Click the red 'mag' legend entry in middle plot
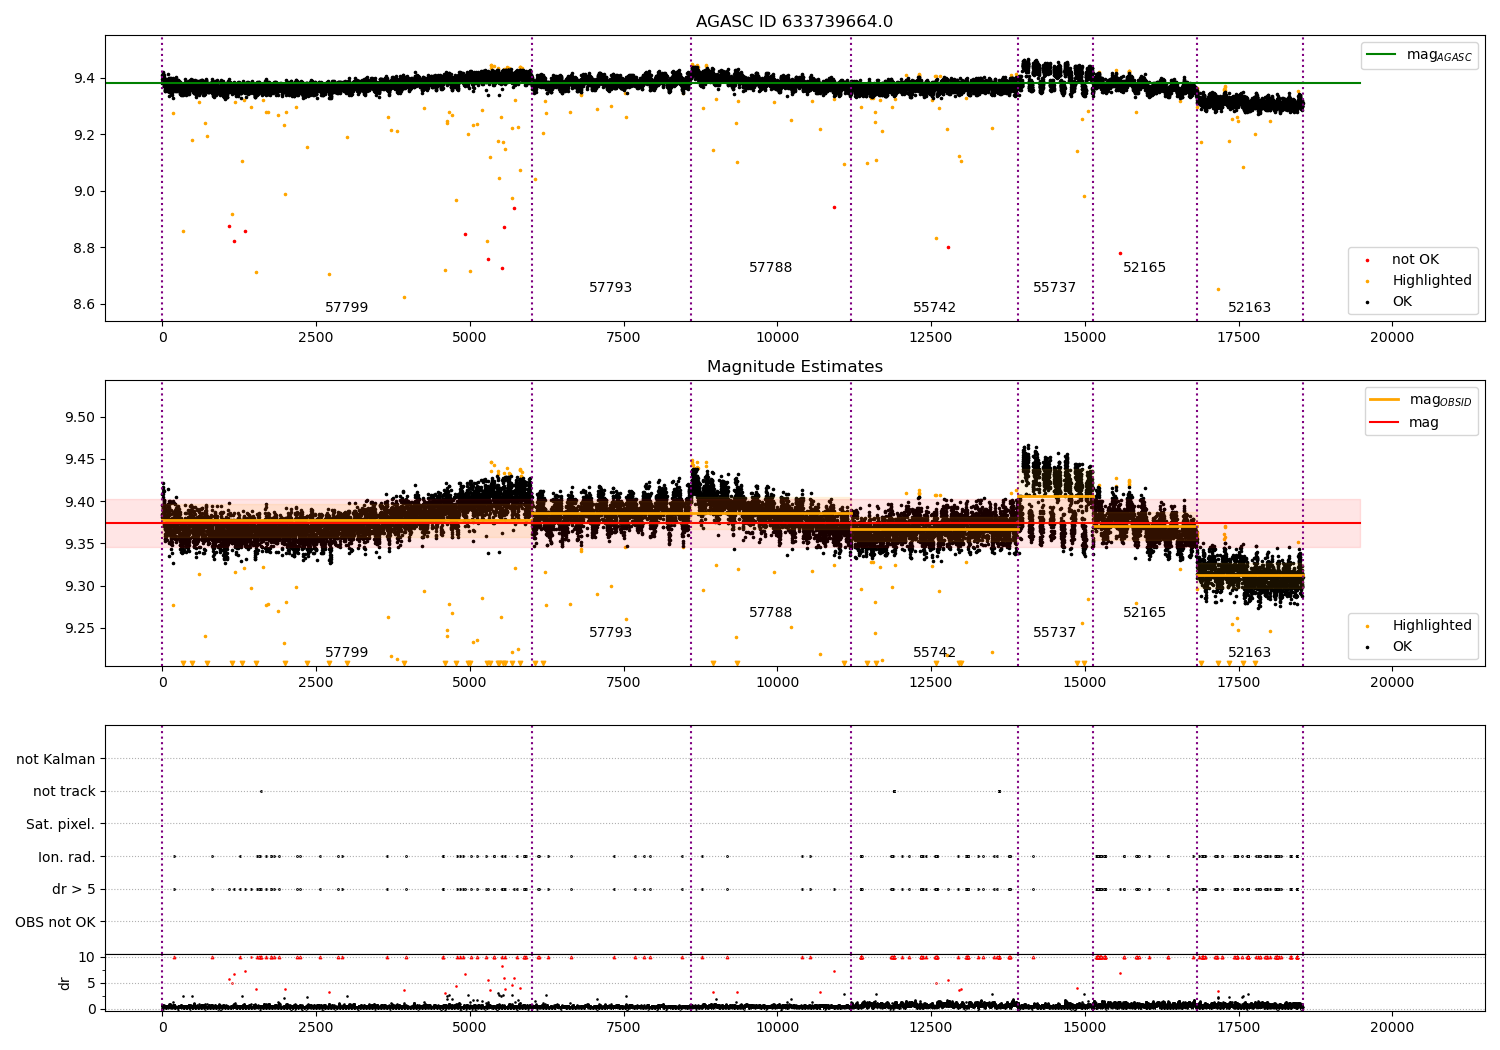This screenshot has width=1500, height=1050. pos(1423,422)
